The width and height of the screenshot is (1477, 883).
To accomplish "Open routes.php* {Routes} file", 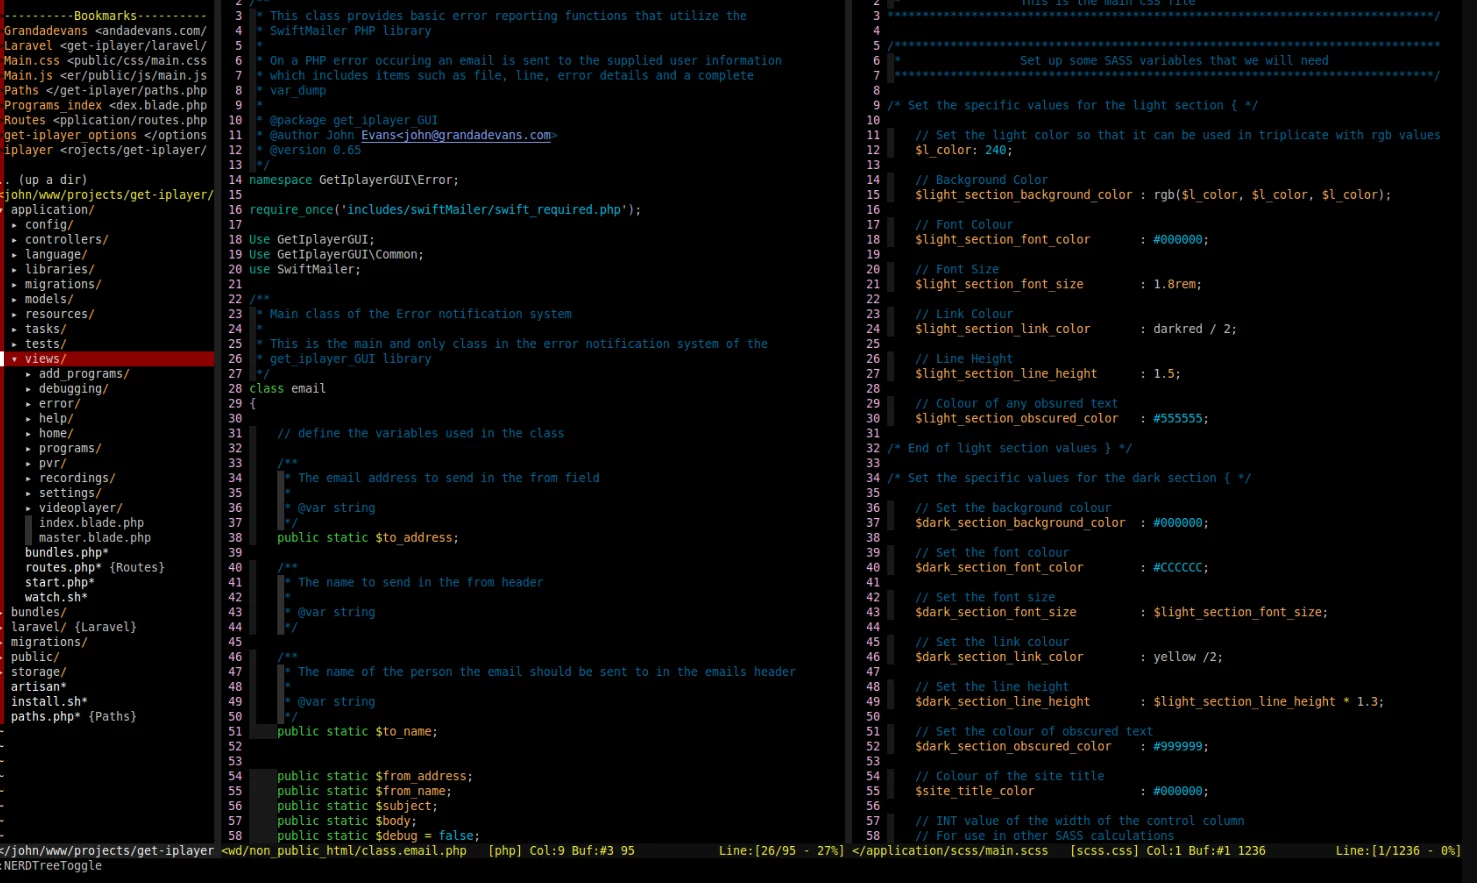I will [x=95, y=568].
